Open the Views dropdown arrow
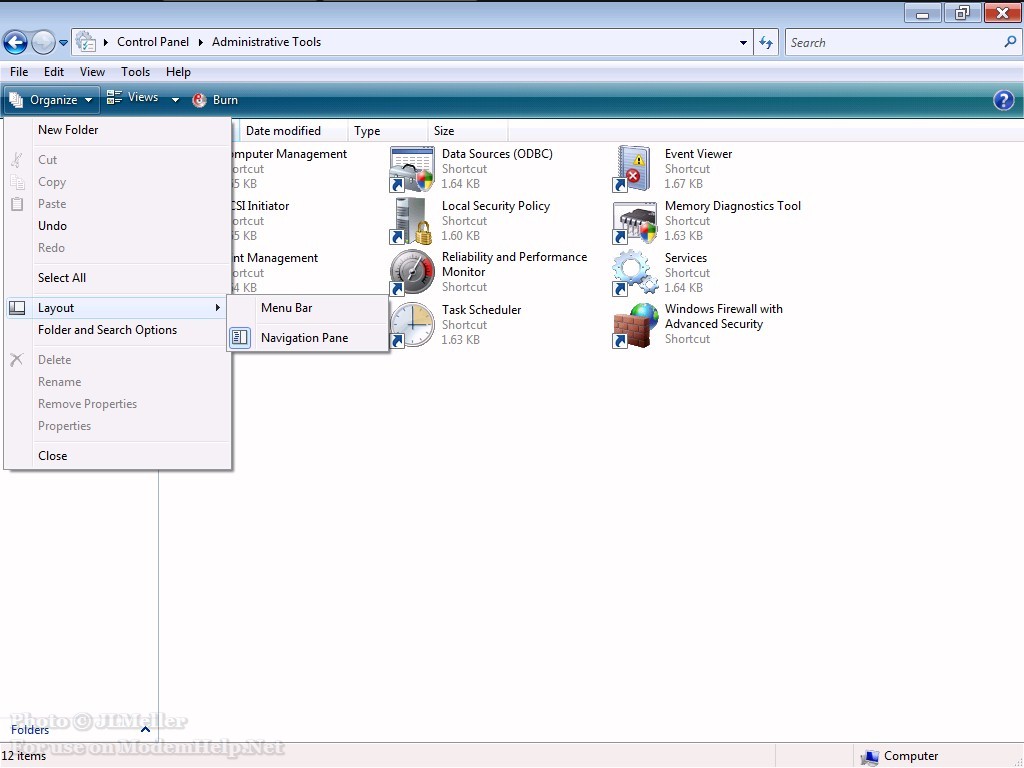1024x768 pixels. point(175,100)
